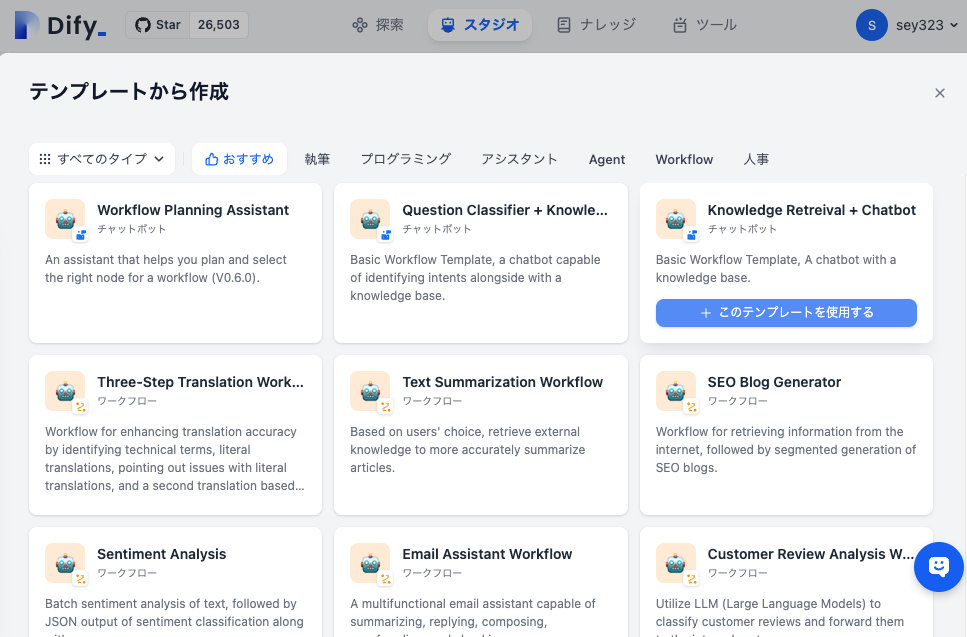Viewport: 967px width, 637px height.
Task: Click the ワークフロー label under SEO Blog Generator
Action: tap(738, 401)
